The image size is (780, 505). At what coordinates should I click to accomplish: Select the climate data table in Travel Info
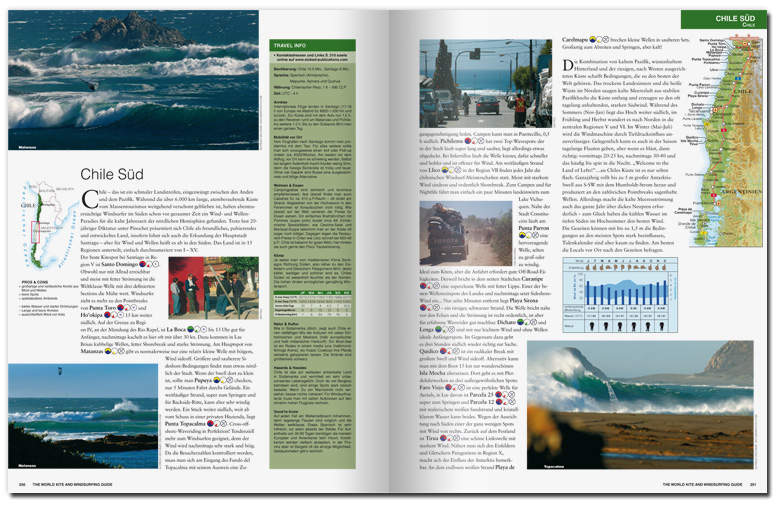[x=312, y=303]
